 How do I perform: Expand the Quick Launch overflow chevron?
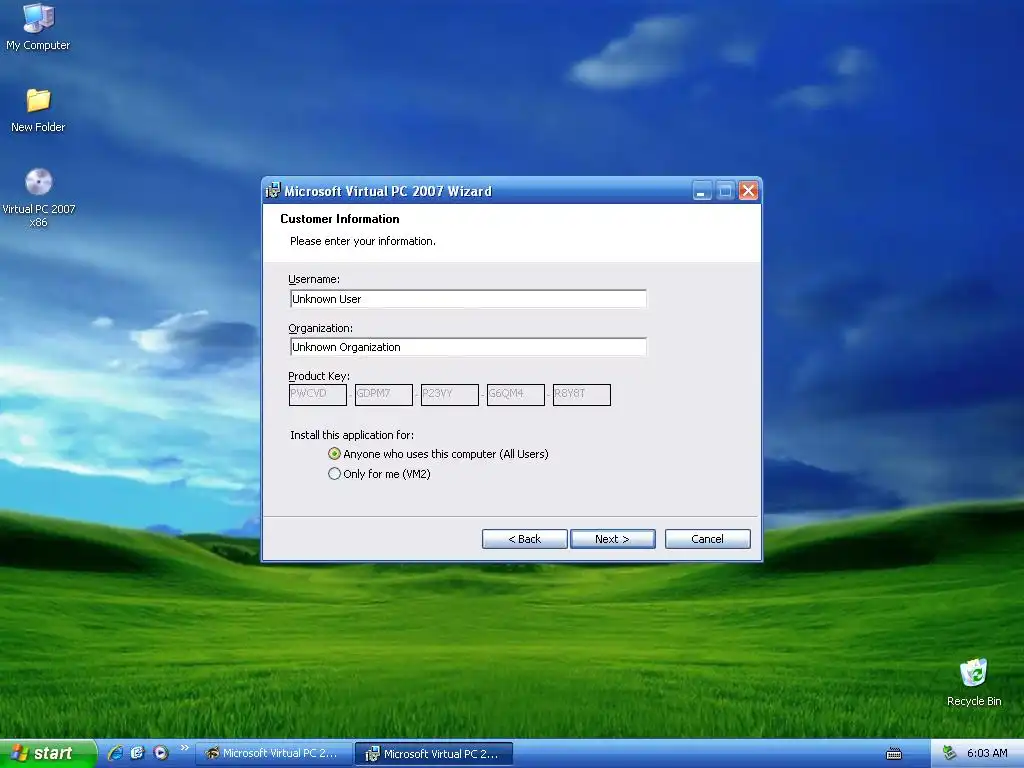click(x=184, y=748)
